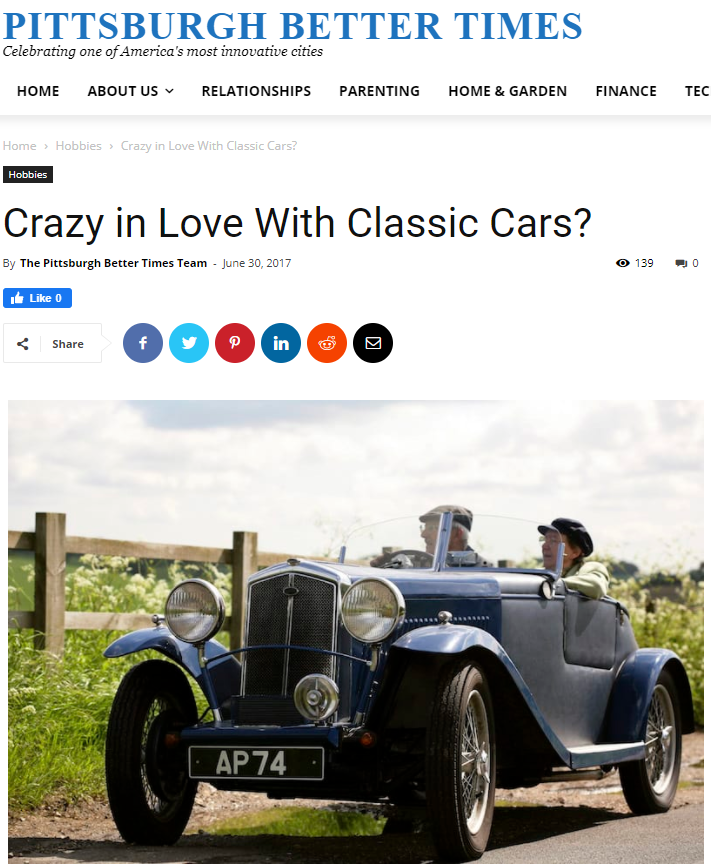Share article on Facebook round icon
Screen dimensions: 711x865
coord(143,343)
